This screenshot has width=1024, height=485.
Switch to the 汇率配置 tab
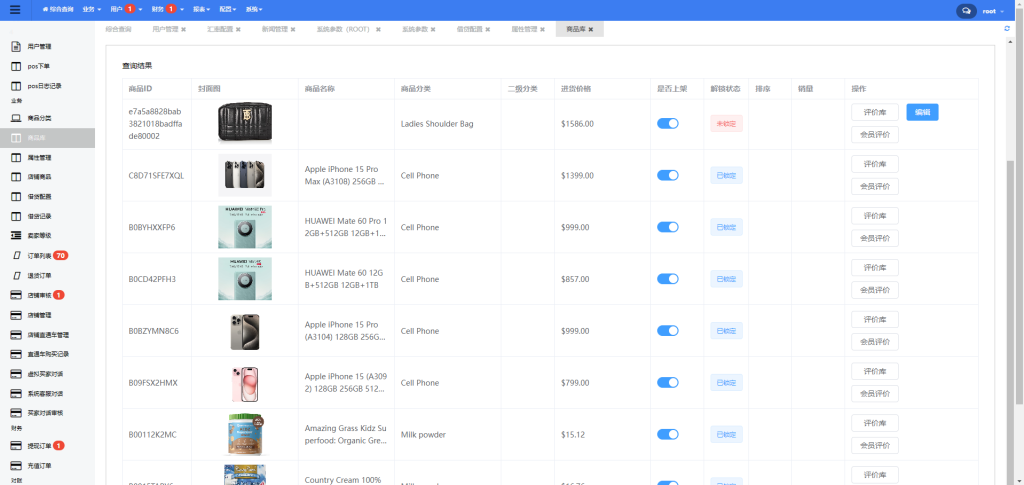tap(220, 29)
